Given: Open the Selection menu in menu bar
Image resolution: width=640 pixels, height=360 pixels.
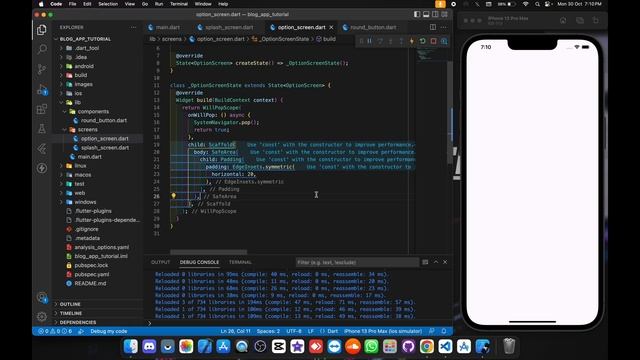Looking at the screenshot, I should pyautogui.click(x=108, y=4).
